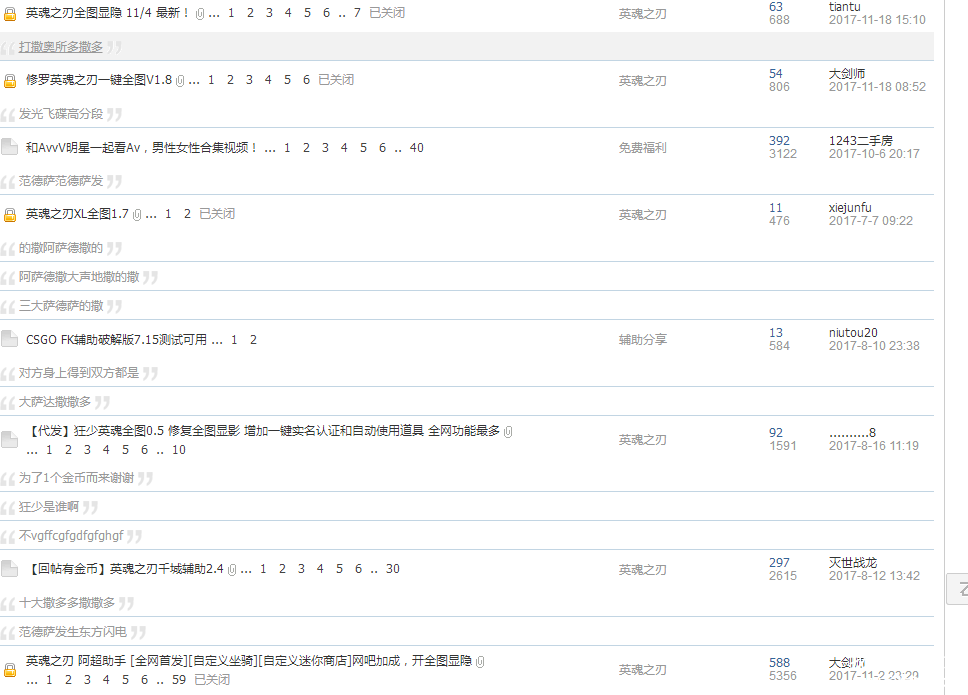Click quoted reply 发光飞碟高分段
Screen dimensions: 968x695
tap(60, 114)
